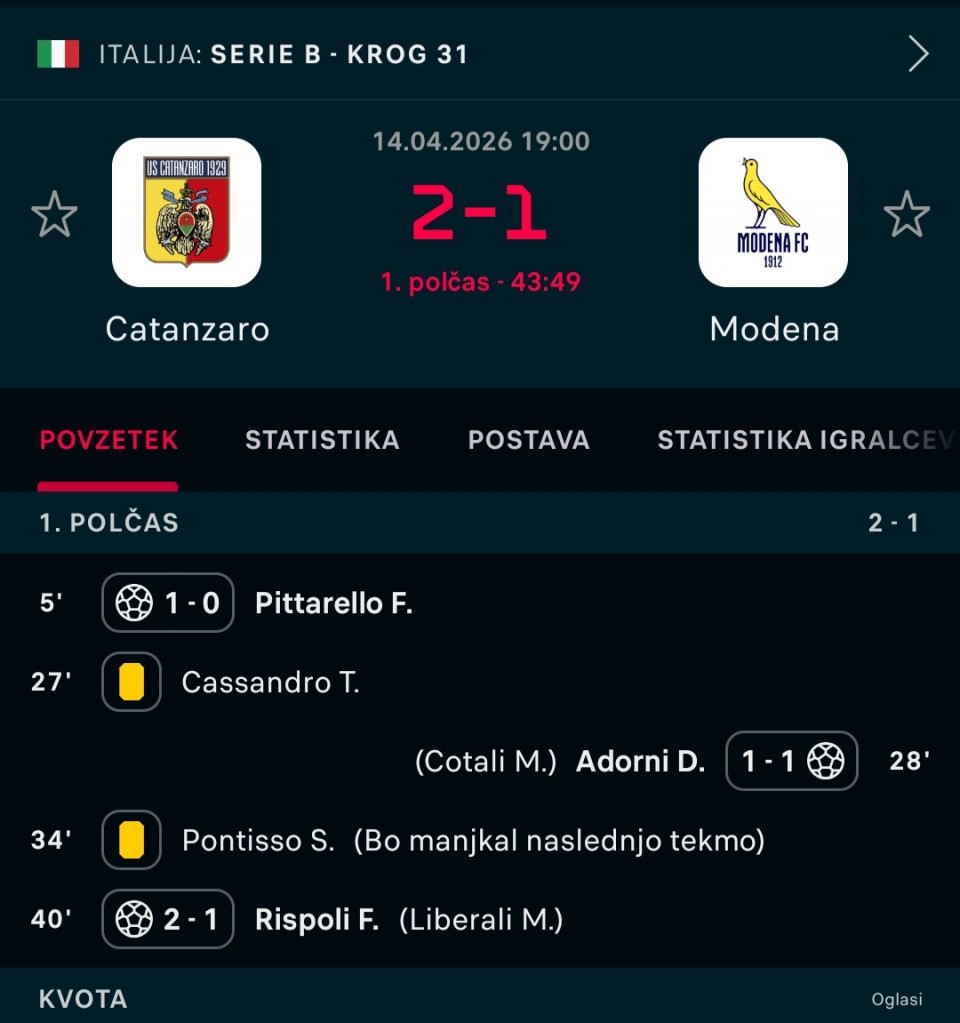Open player Rispoli F.
960x1023 pixels.
317,920
